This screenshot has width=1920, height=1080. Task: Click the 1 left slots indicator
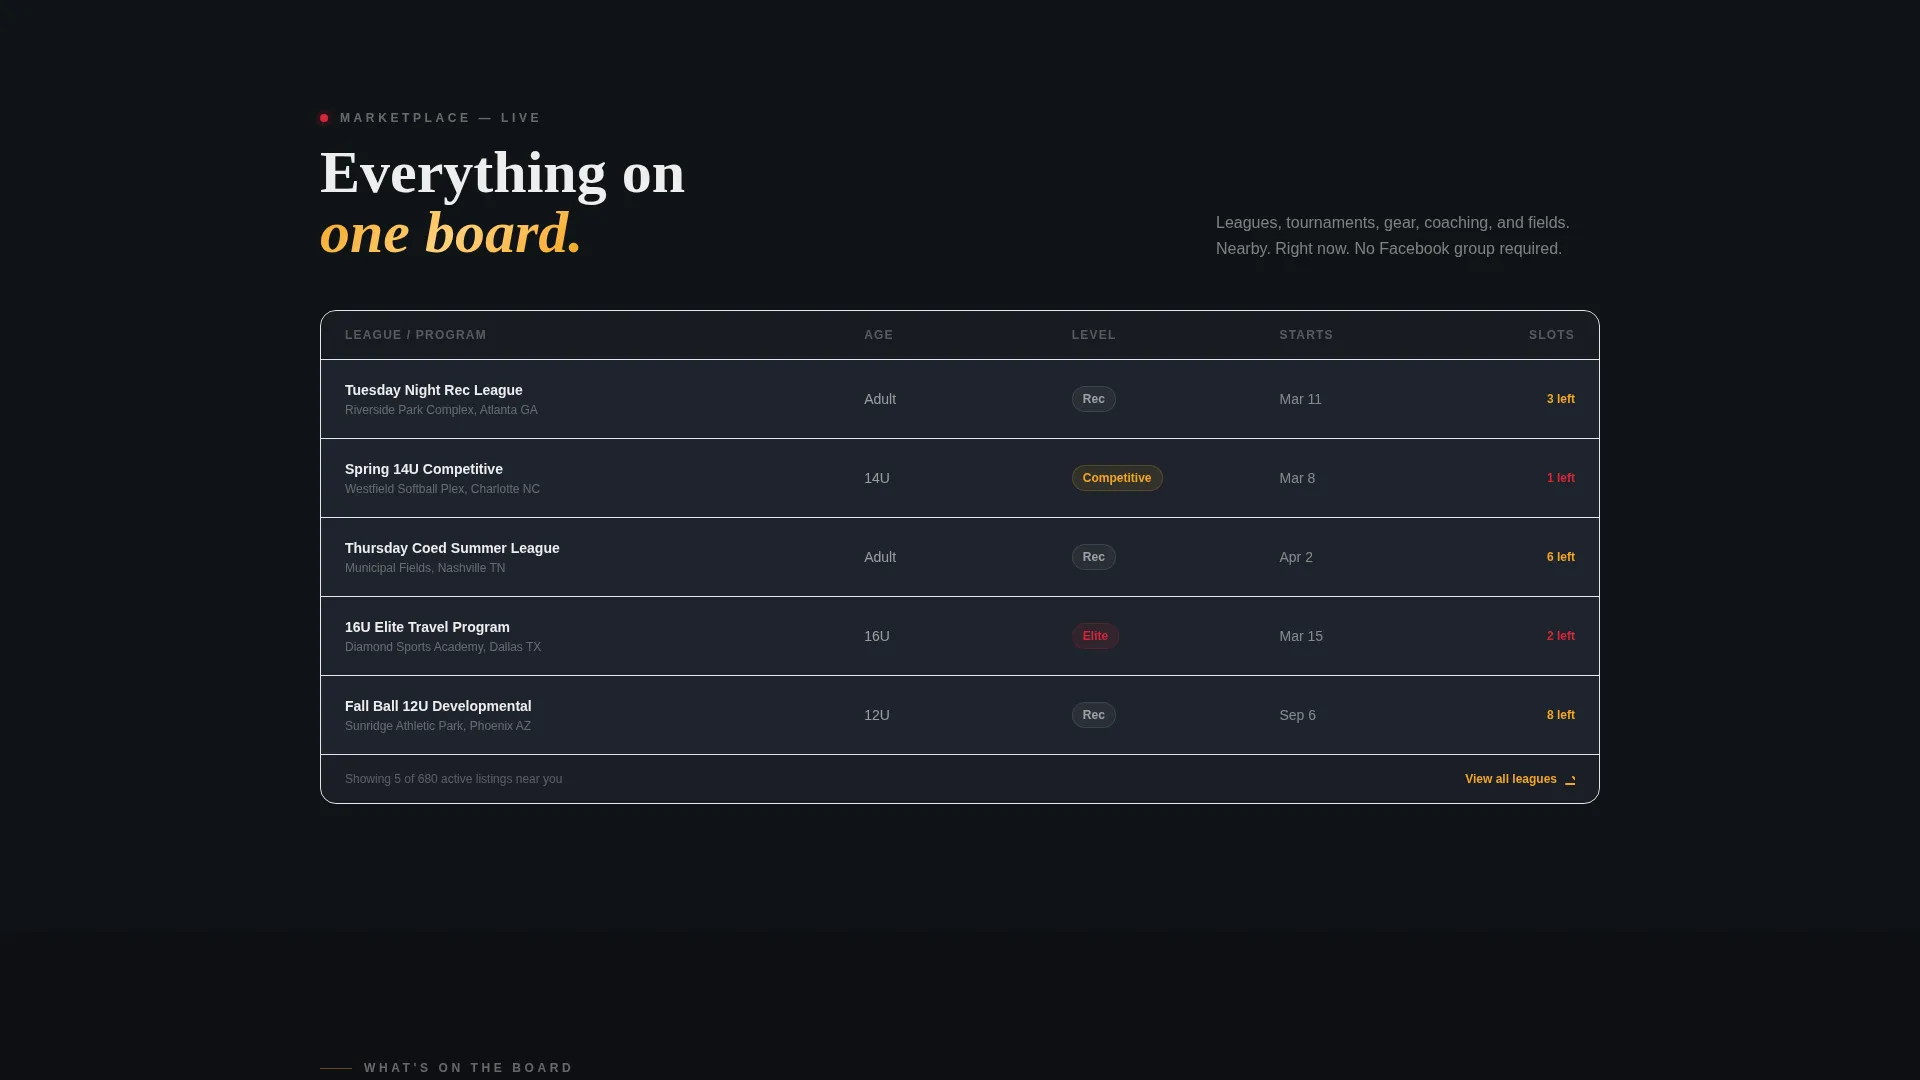[1560, 478]
